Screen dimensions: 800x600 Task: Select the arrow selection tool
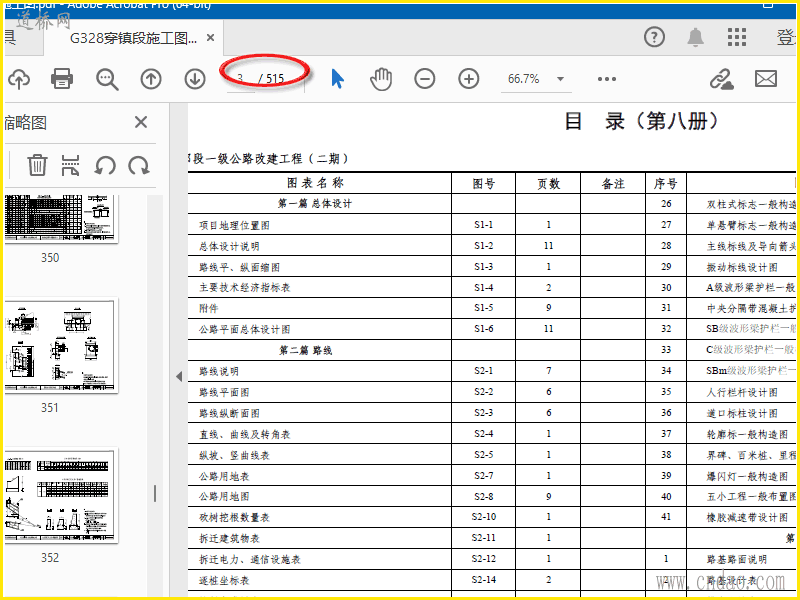click(337, 79)
